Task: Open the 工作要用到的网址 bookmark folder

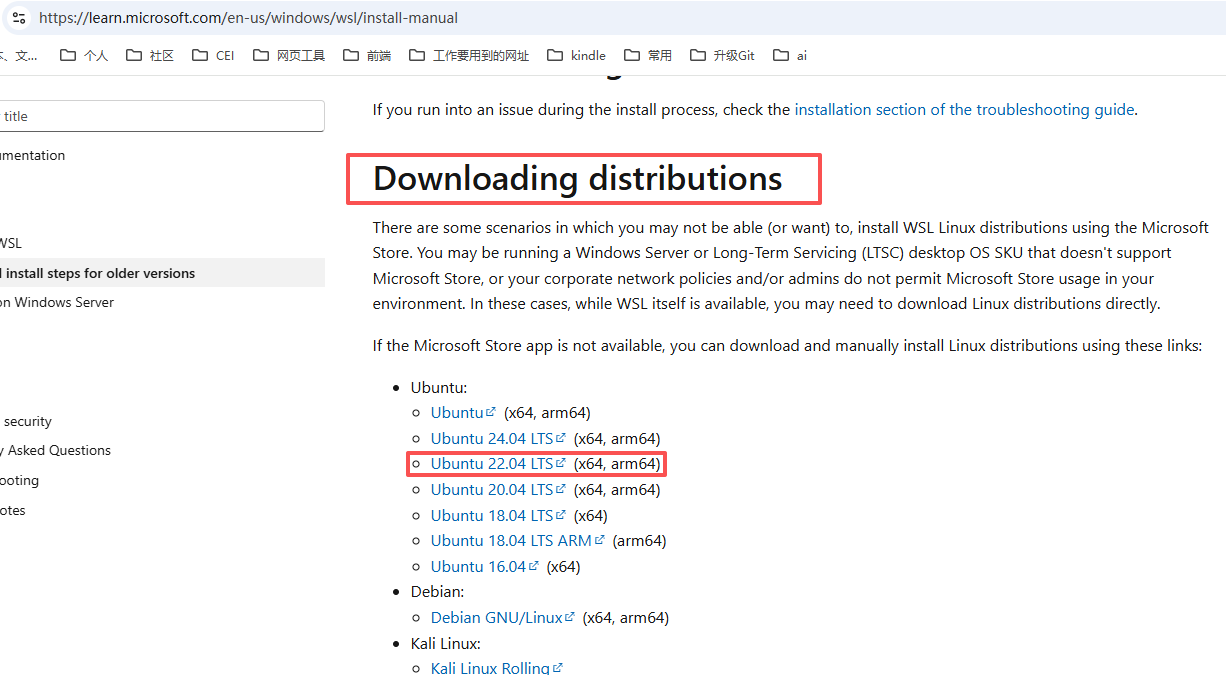Action: coord(469,56)
